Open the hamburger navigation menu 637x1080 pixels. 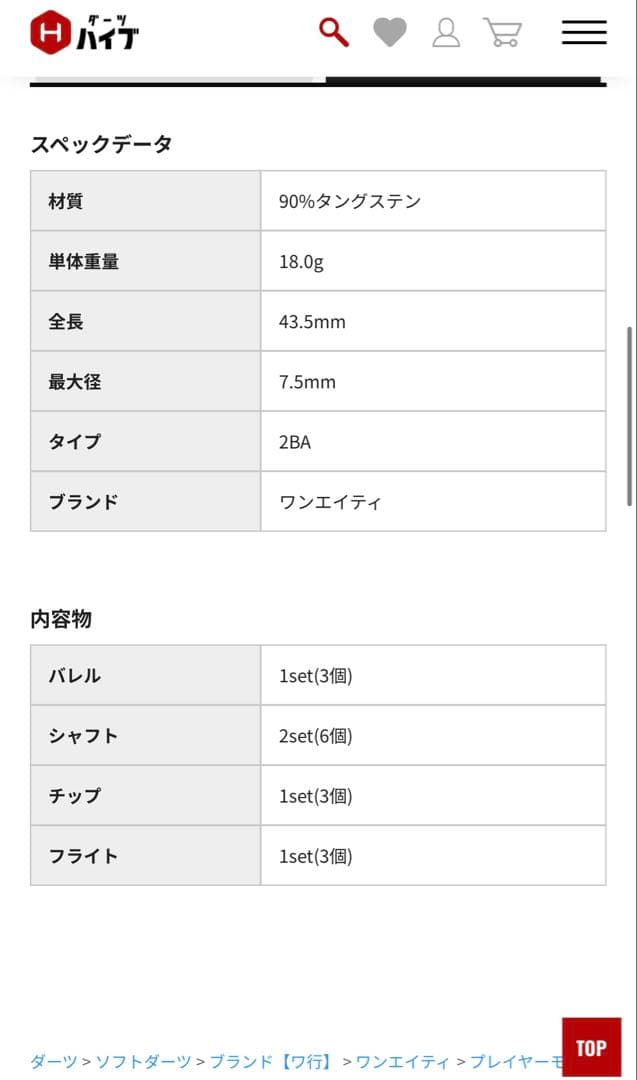coord(583,31)
